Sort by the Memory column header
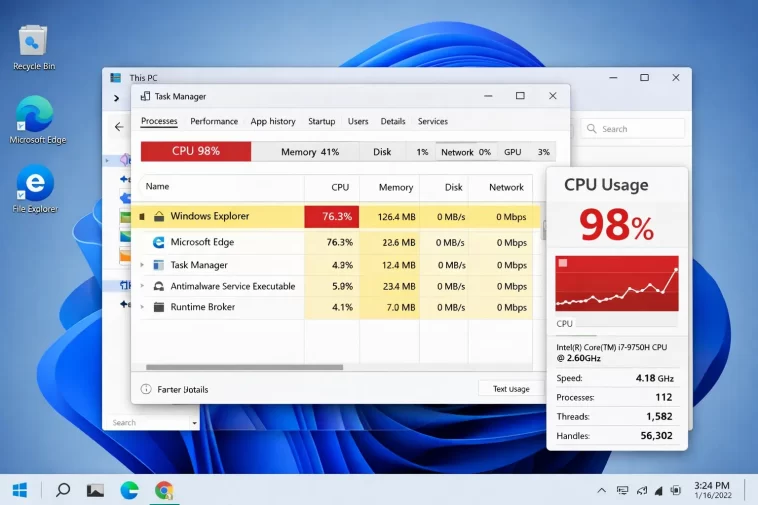 click(x=390, y=188)
